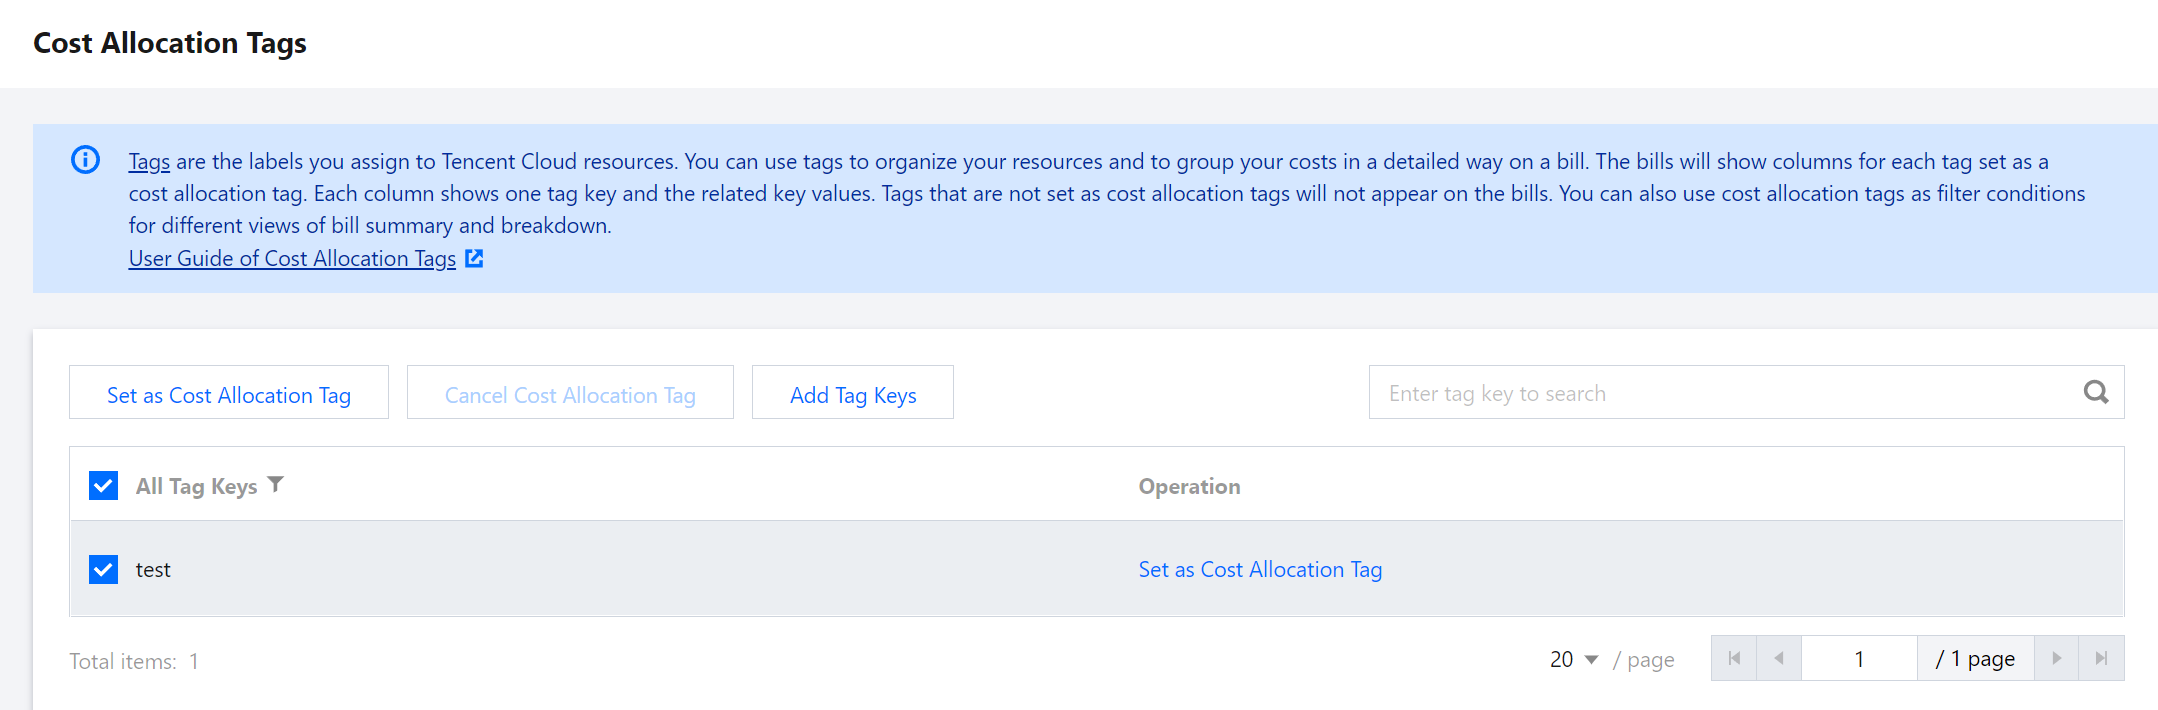The image size is (2158, 710).
Task: Click the external link icon beside User Guide
Action: point(474,258)
